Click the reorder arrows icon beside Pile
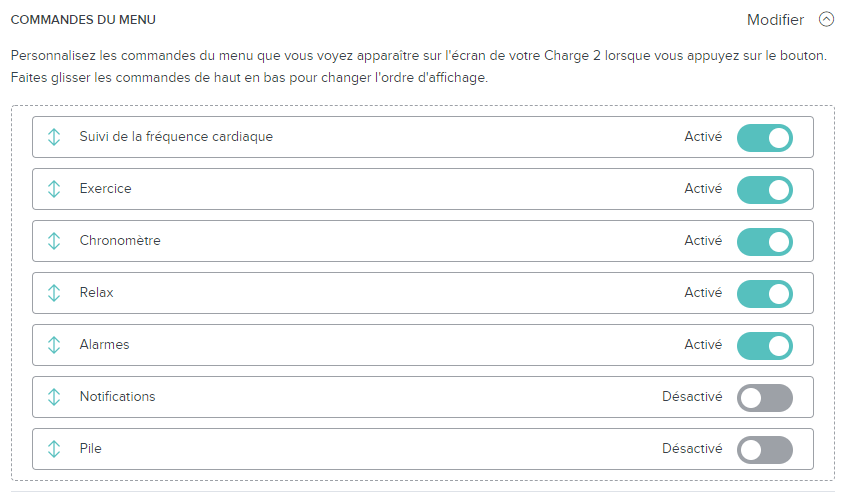The image size is (866, 497). pos(54,449)
